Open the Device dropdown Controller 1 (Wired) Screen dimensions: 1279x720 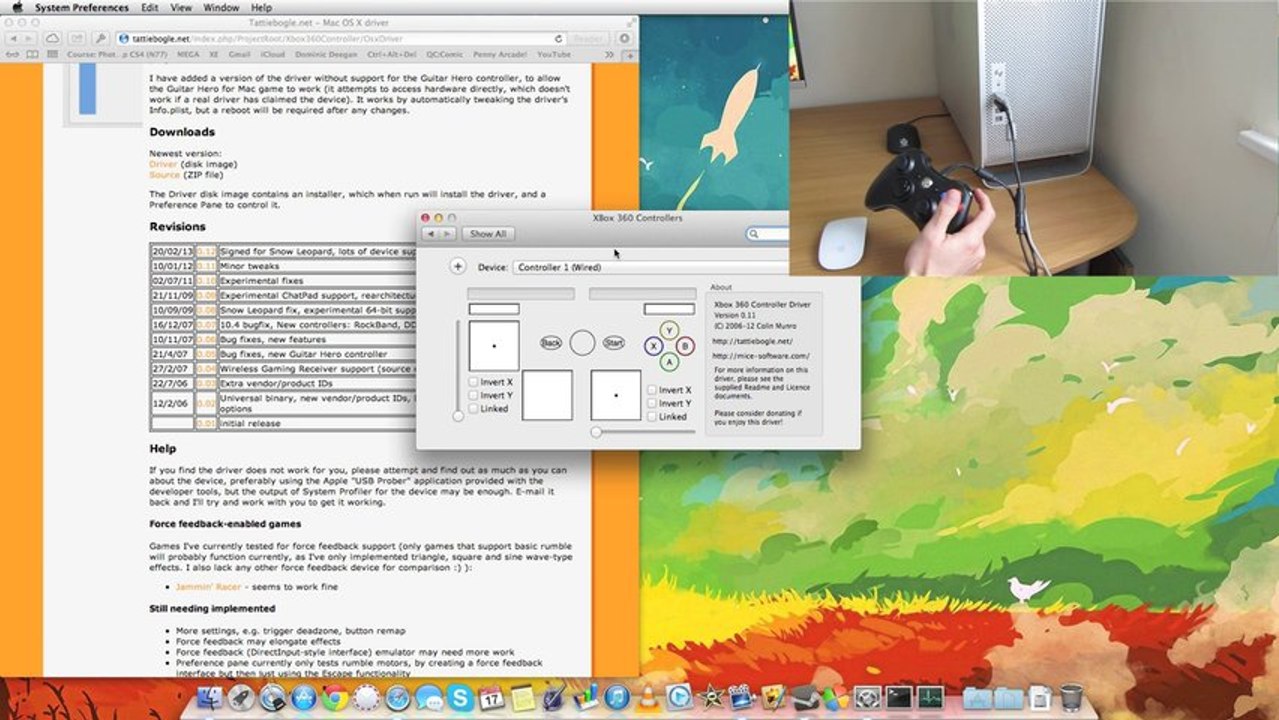click(650, 267)
